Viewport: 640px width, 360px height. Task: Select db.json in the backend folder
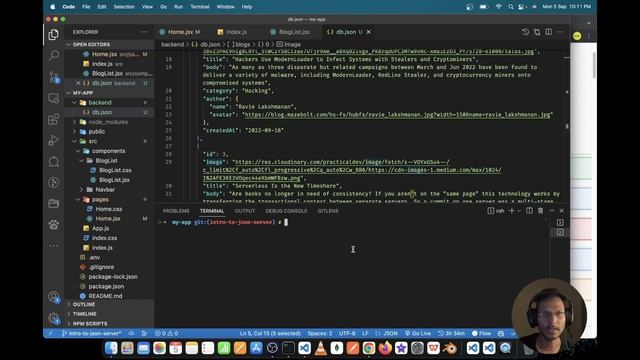click(x=102, y=112)
